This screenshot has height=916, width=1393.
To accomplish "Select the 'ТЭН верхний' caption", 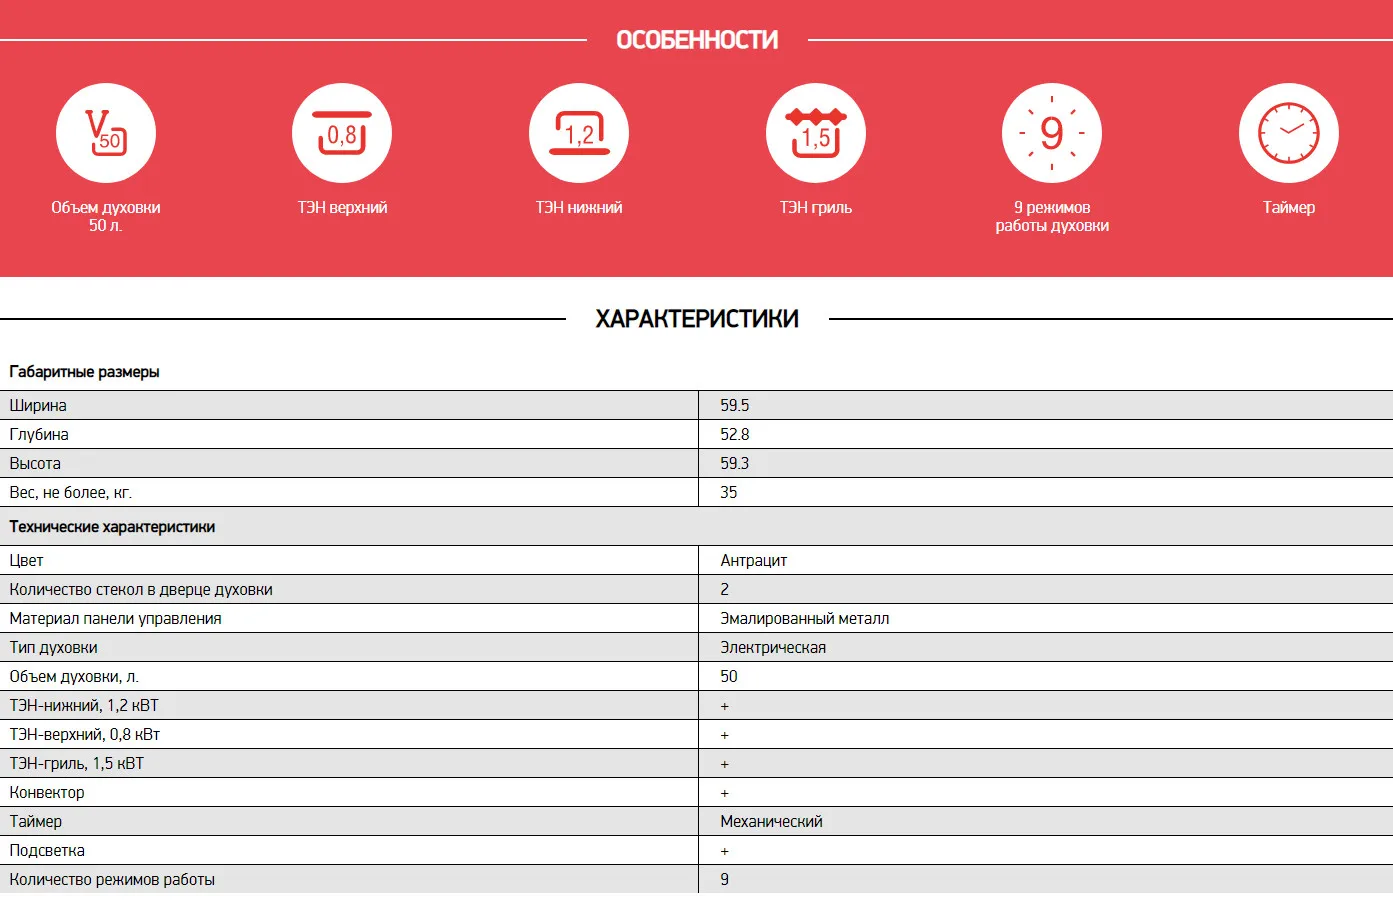I will (342, 207).
